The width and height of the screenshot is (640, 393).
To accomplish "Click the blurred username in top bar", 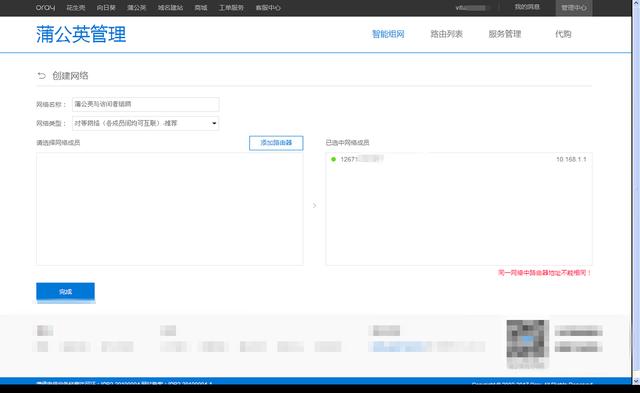I will tap(471, 8).
